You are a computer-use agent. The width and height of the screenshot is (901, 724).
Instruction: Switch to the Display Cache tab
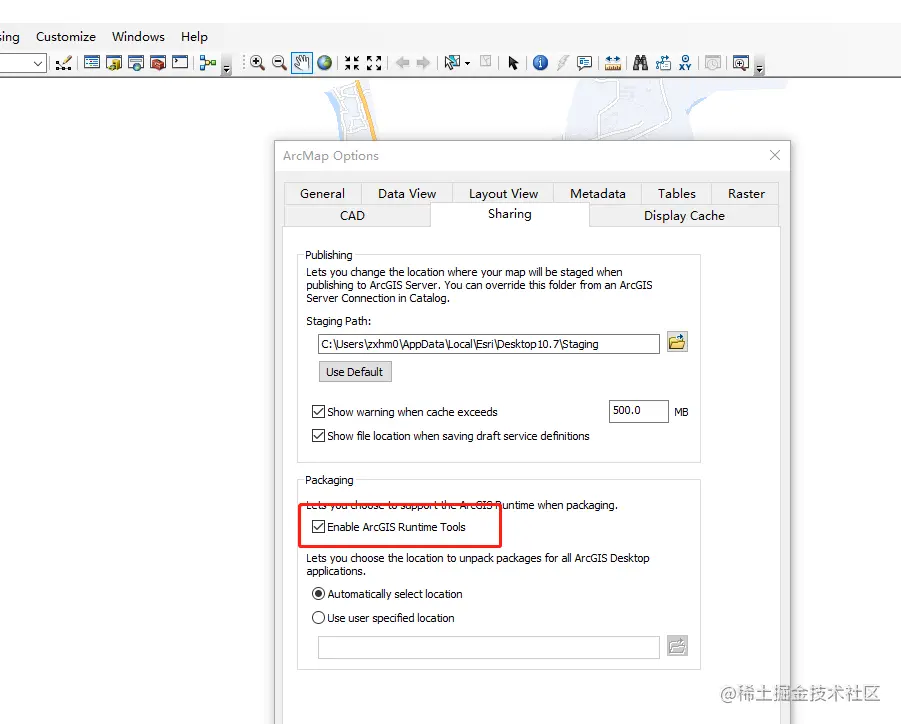[684, 215]
